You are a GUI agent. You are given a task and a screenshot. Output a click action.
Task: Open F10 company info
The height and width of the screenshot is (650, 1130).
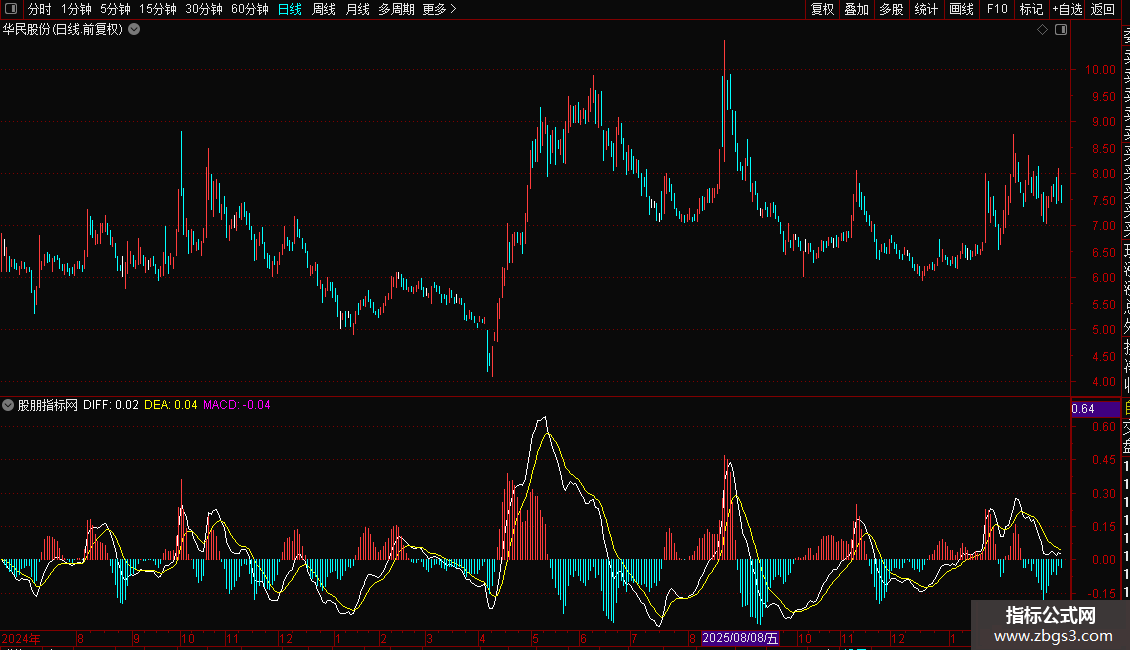(997, 9)
